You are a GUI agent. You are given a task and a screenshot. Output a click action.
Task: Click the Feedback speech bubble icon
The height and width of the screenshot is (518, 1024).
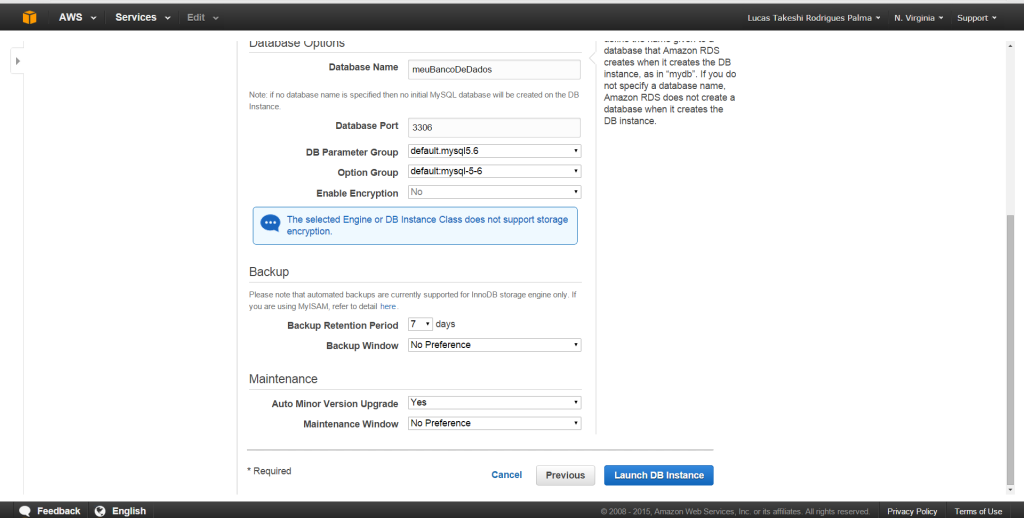[25, 510]
